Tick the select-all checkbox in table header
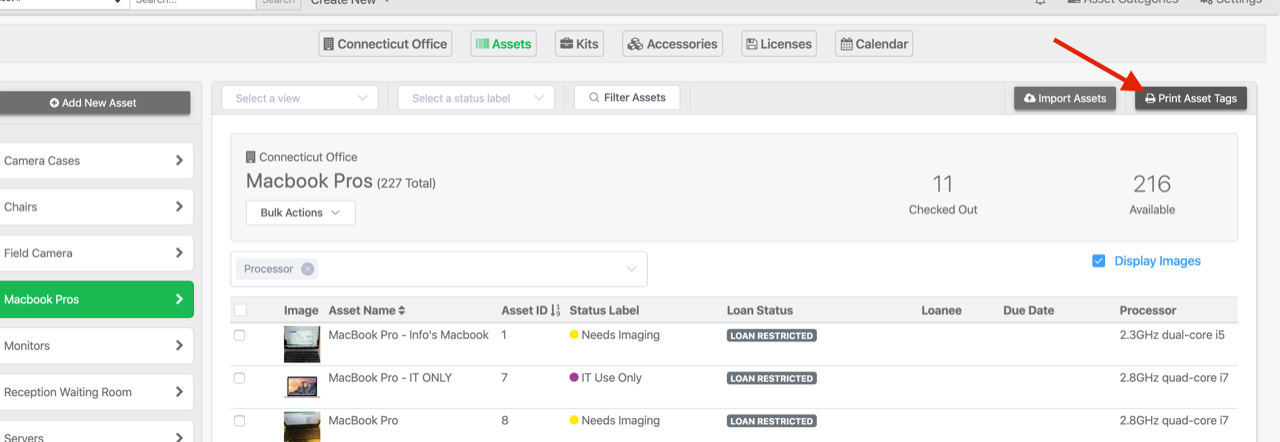 239,310
